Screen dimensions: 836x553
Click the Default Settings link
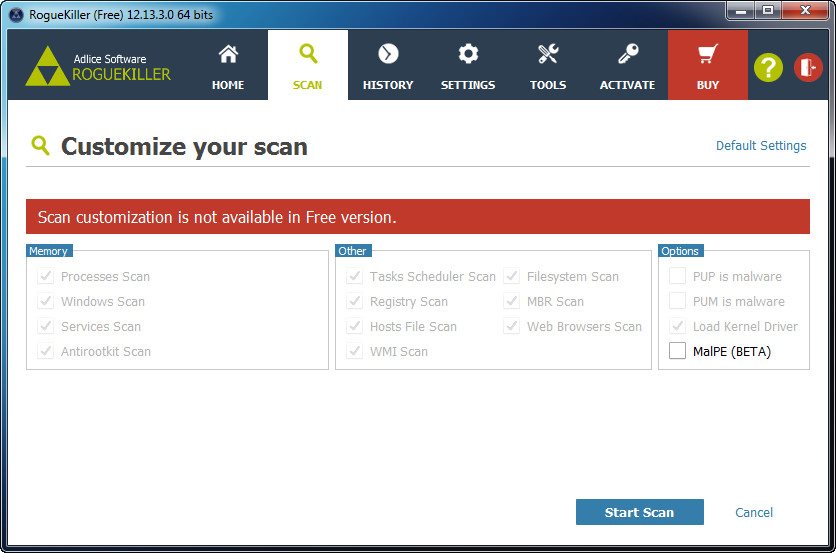pyautogui.click(x=761, y=146)
